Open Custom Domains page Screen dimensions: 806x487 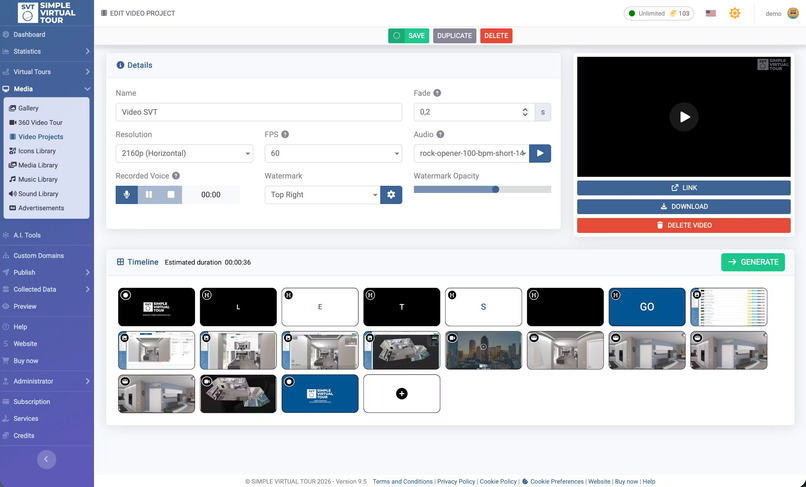tap(39, 256)
